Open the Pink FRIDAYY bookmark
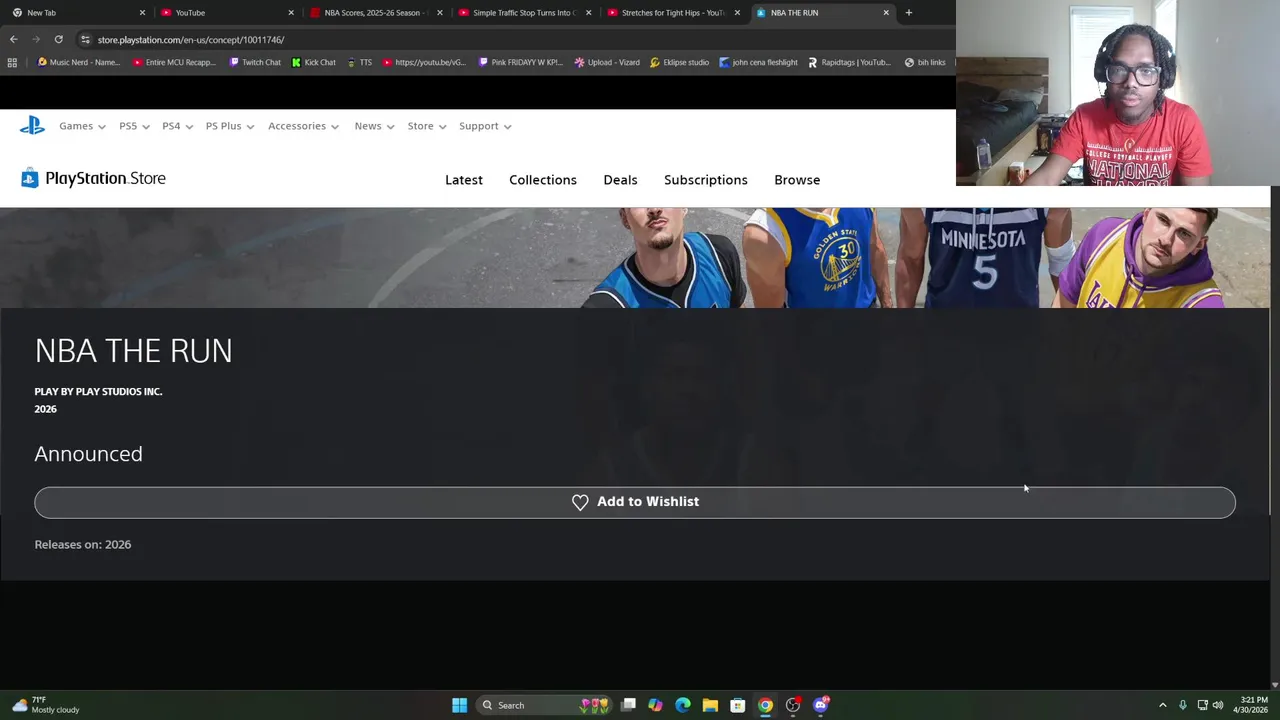Viewport: 1280px width, 720px height. coord(521,62)
